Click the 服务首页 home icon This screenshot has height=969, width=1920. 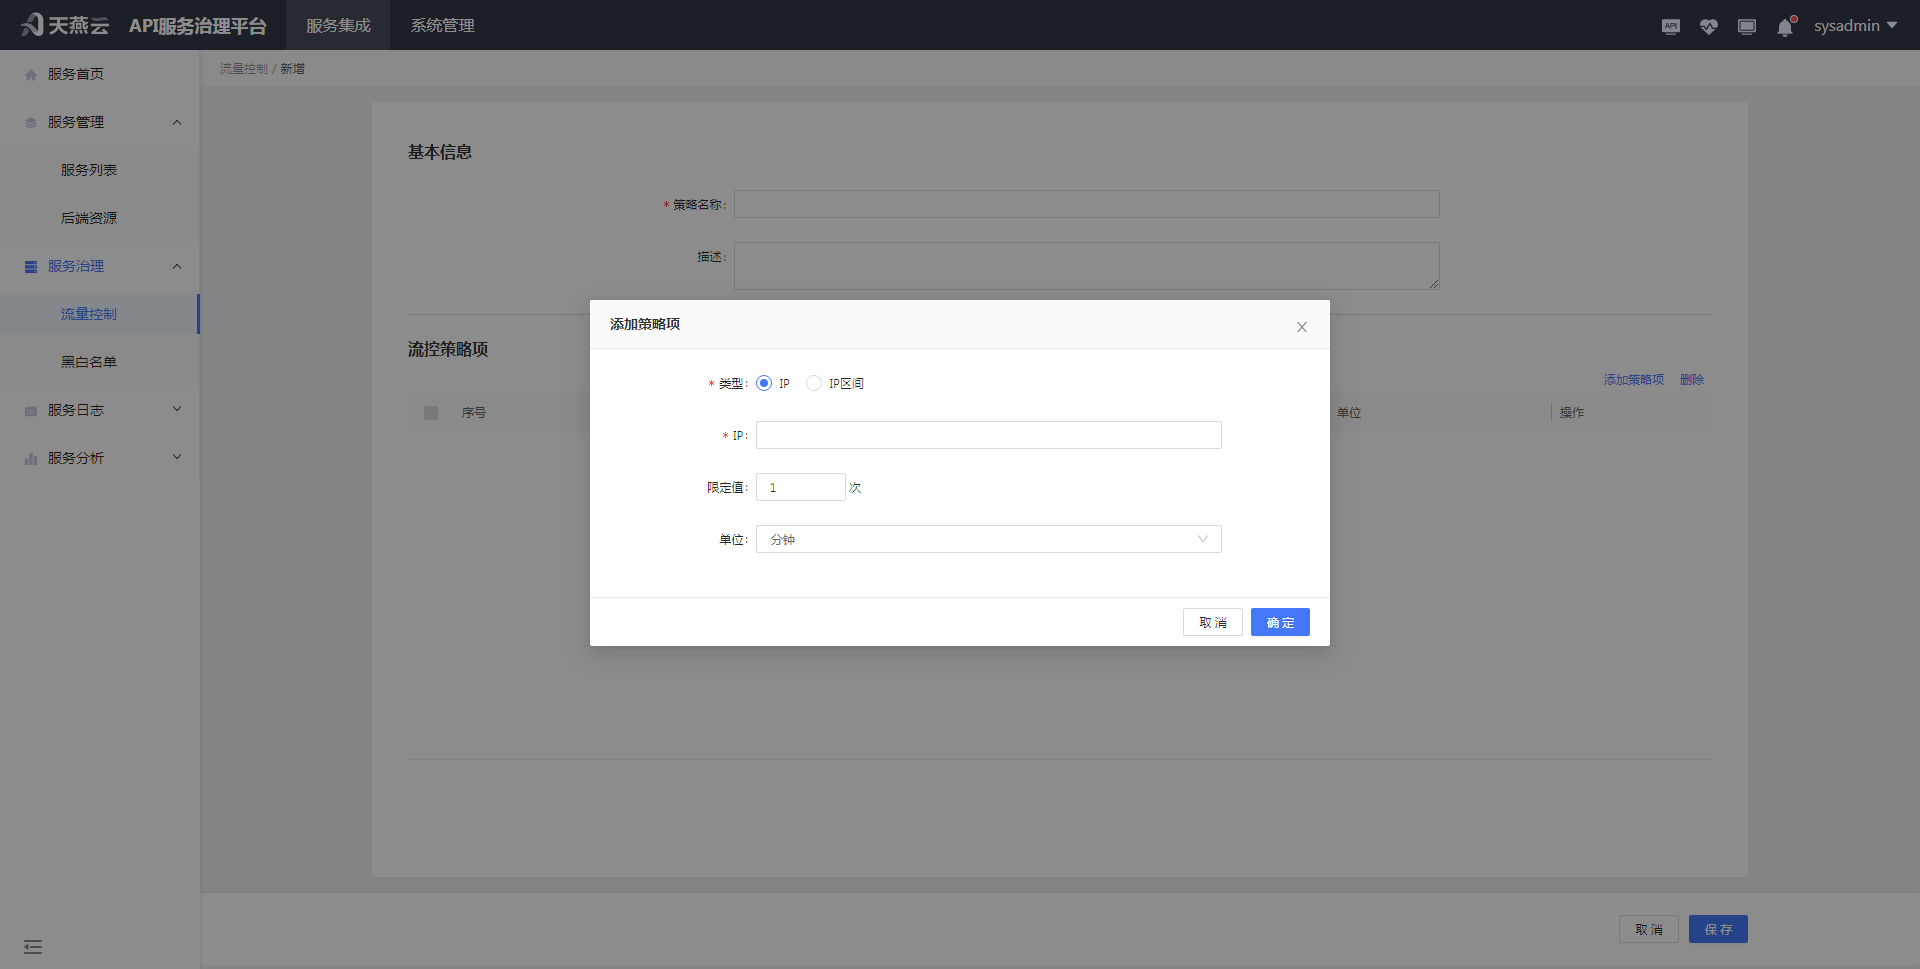31,75
